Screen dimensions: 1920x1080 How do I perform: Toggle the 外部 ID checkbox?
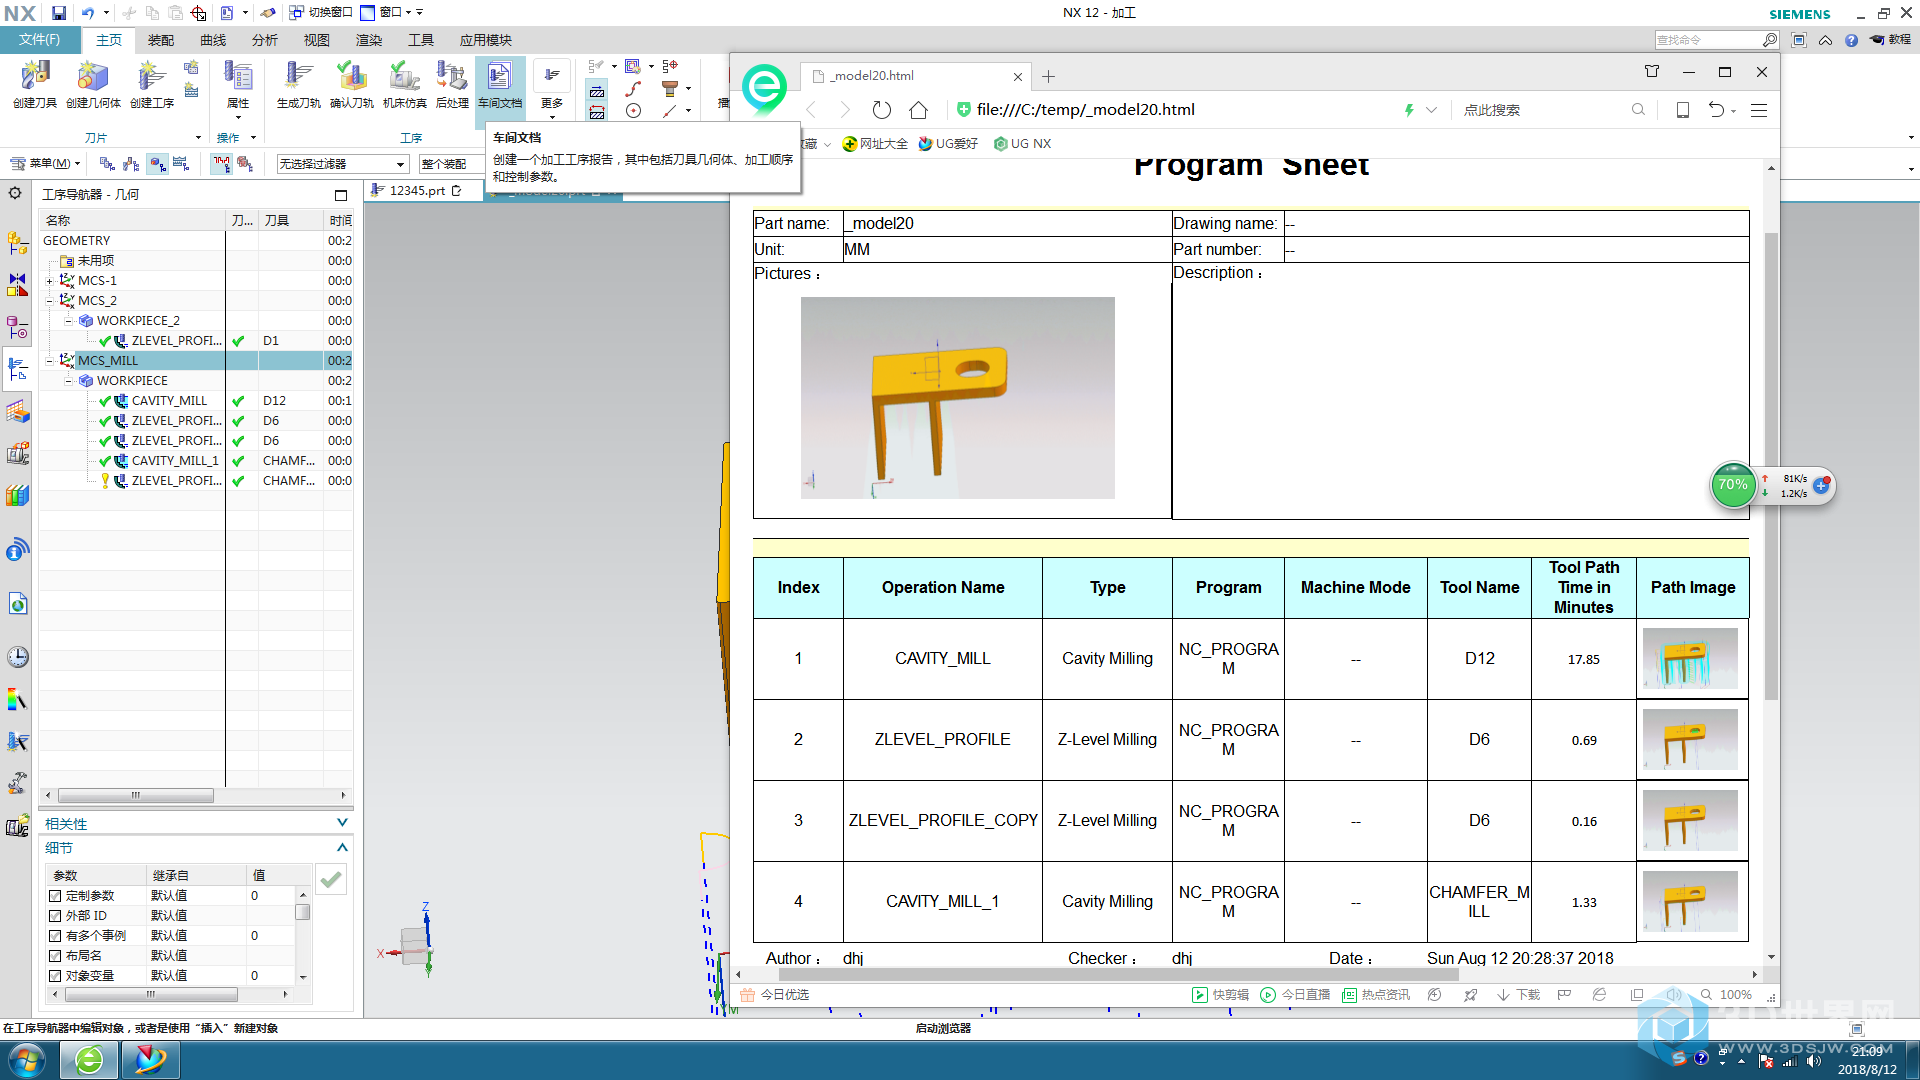(x=56, y=916)
